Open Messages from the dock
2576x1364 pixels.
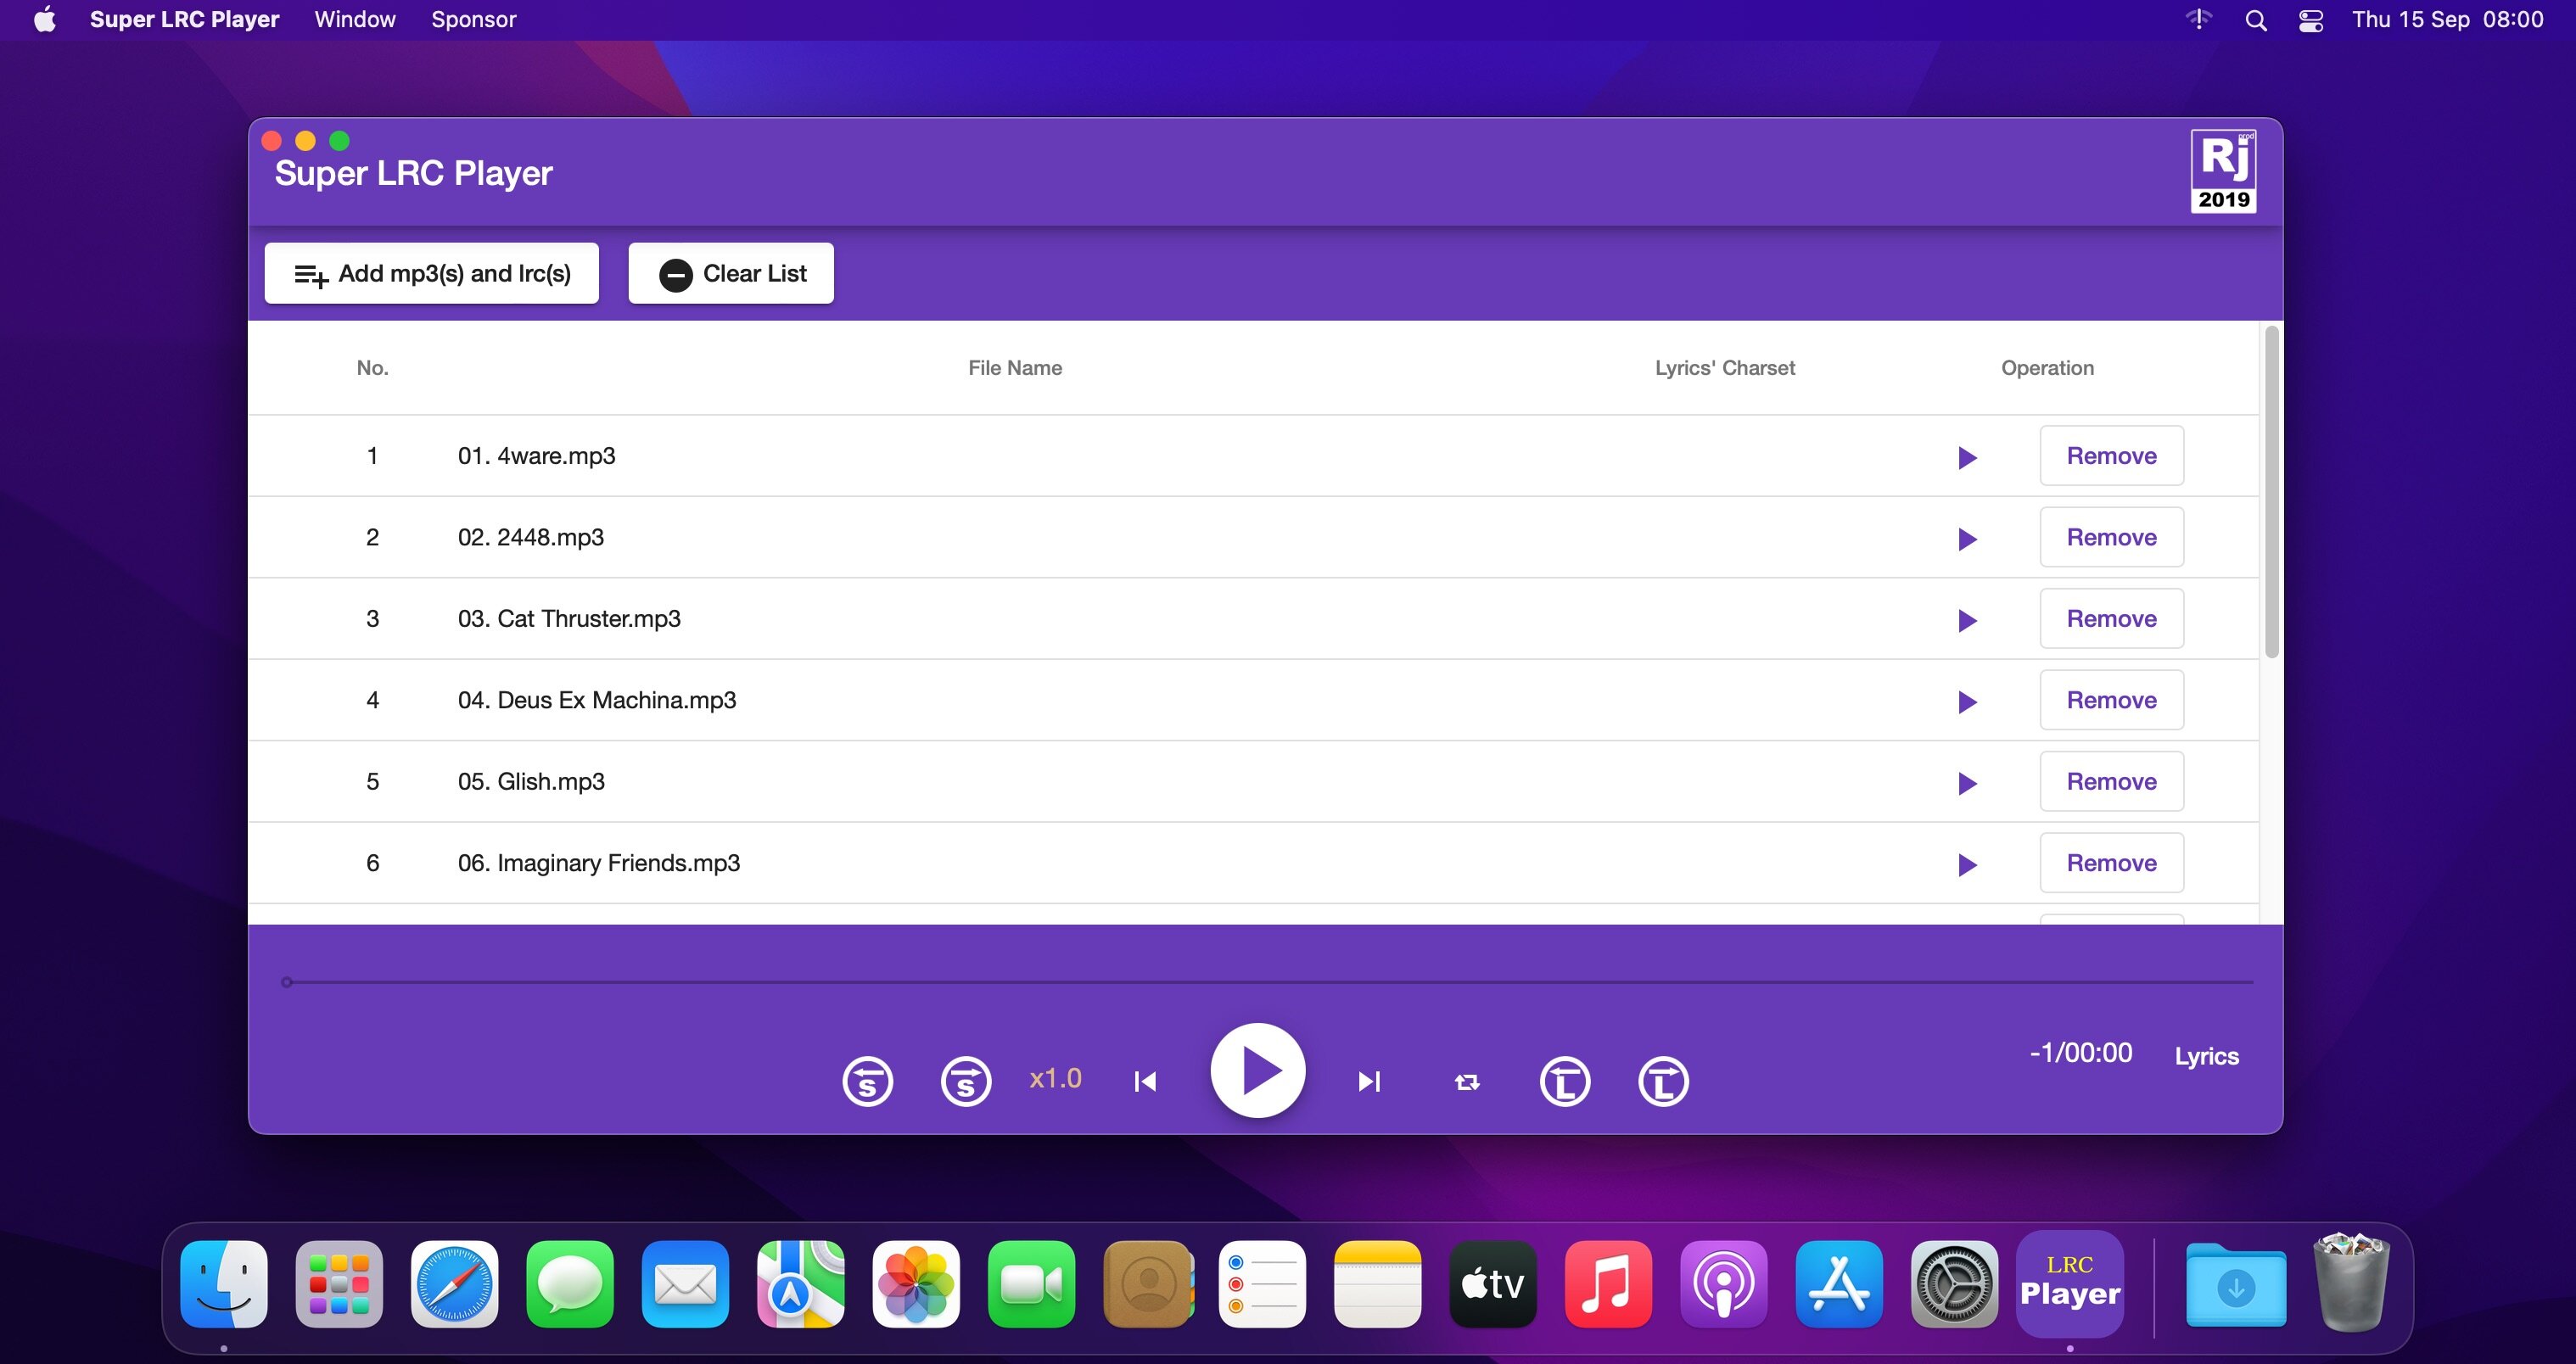570,1284
